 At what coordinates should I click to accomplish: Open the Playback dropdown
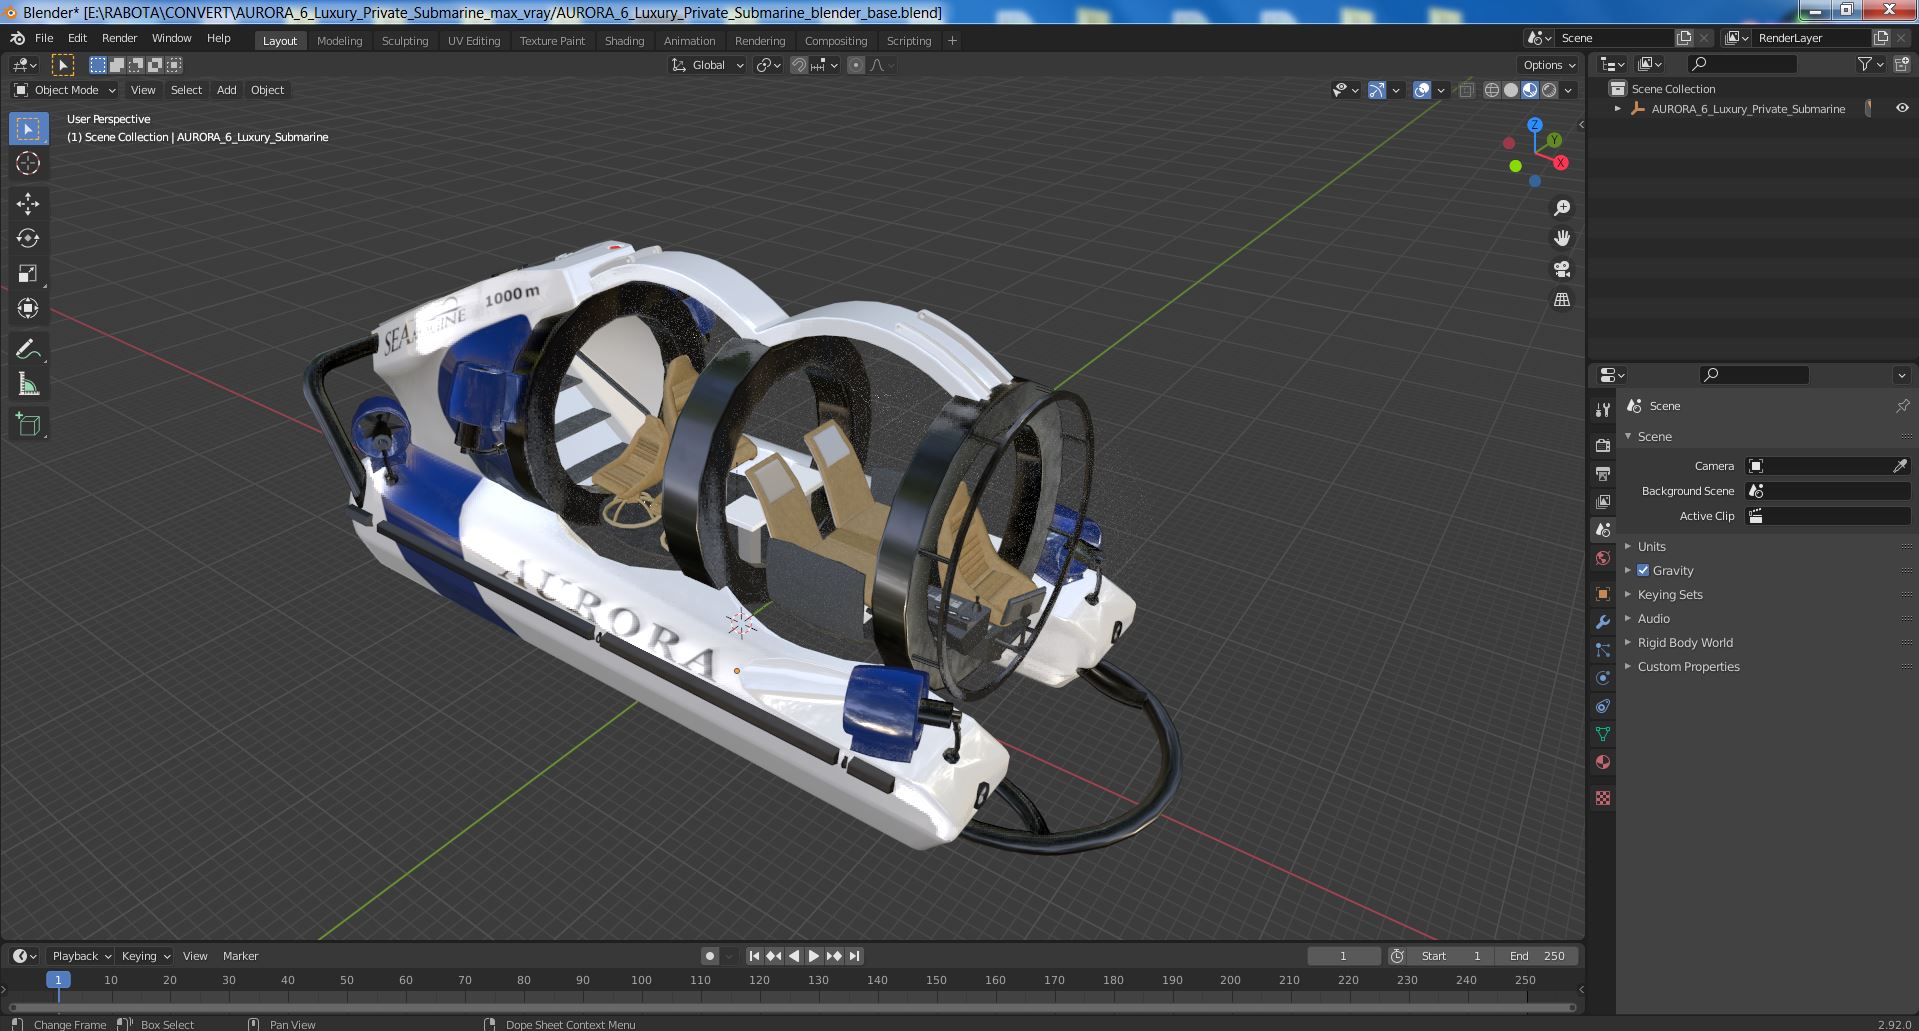pos(80,956)
